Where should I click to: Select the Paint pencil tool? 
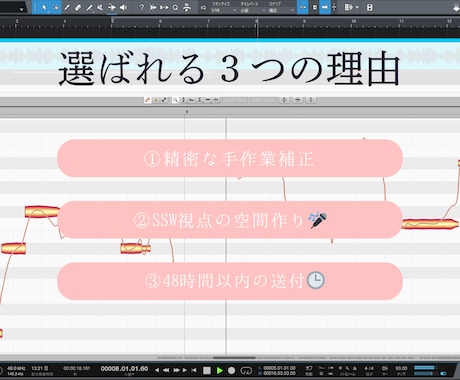click(89, 7)
